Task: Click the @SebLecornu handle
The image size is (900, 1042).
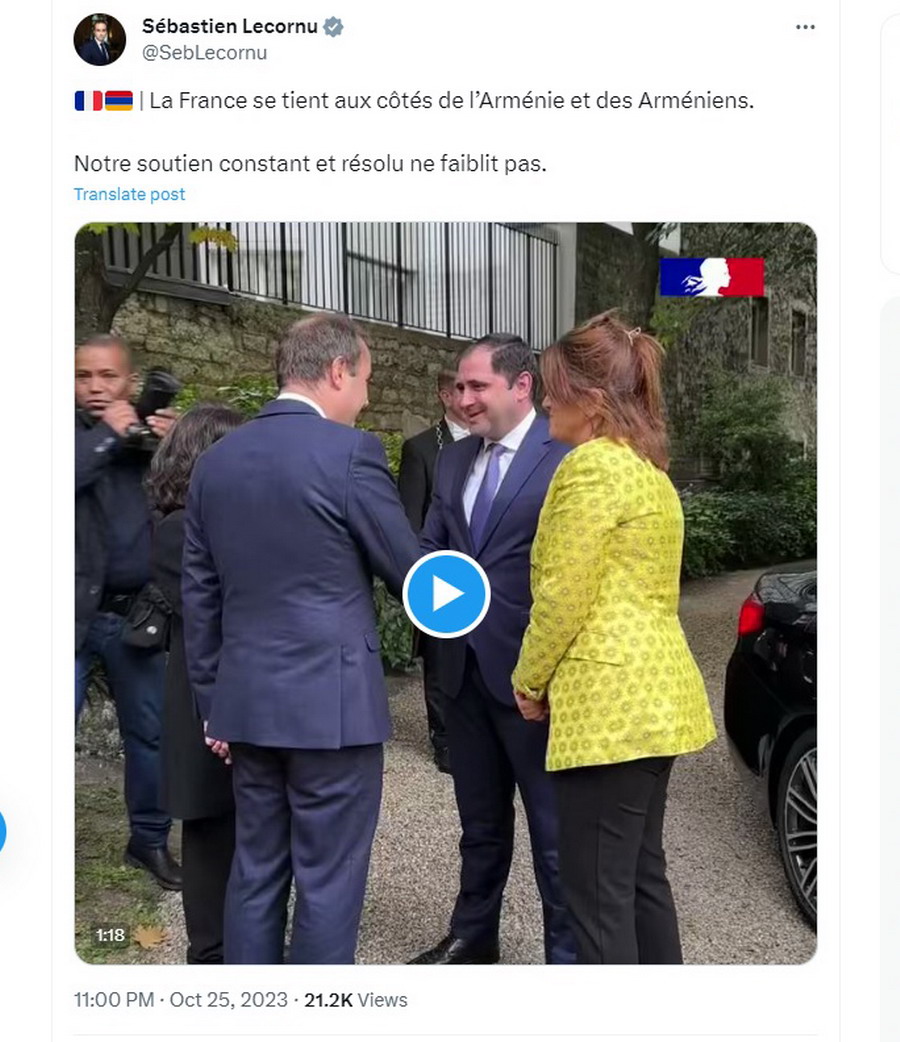Action: click(205, 52)
